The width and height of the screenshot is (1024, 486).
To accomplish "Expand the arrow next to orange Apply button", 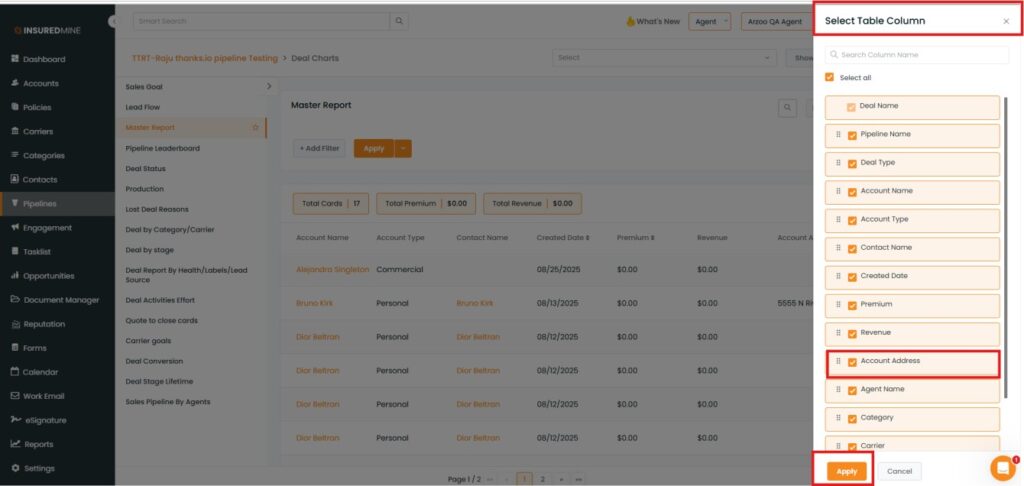I will [x=403, y=148].
